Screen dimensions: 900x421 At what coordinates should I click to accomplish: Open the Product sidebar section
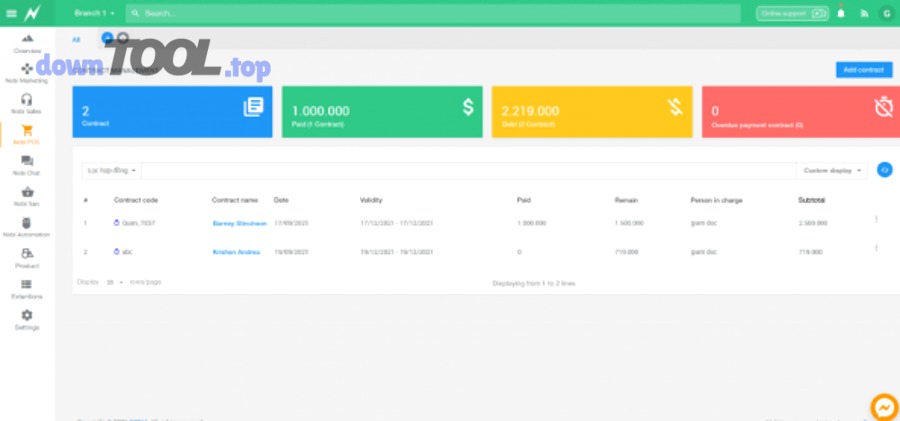point(27,258)
